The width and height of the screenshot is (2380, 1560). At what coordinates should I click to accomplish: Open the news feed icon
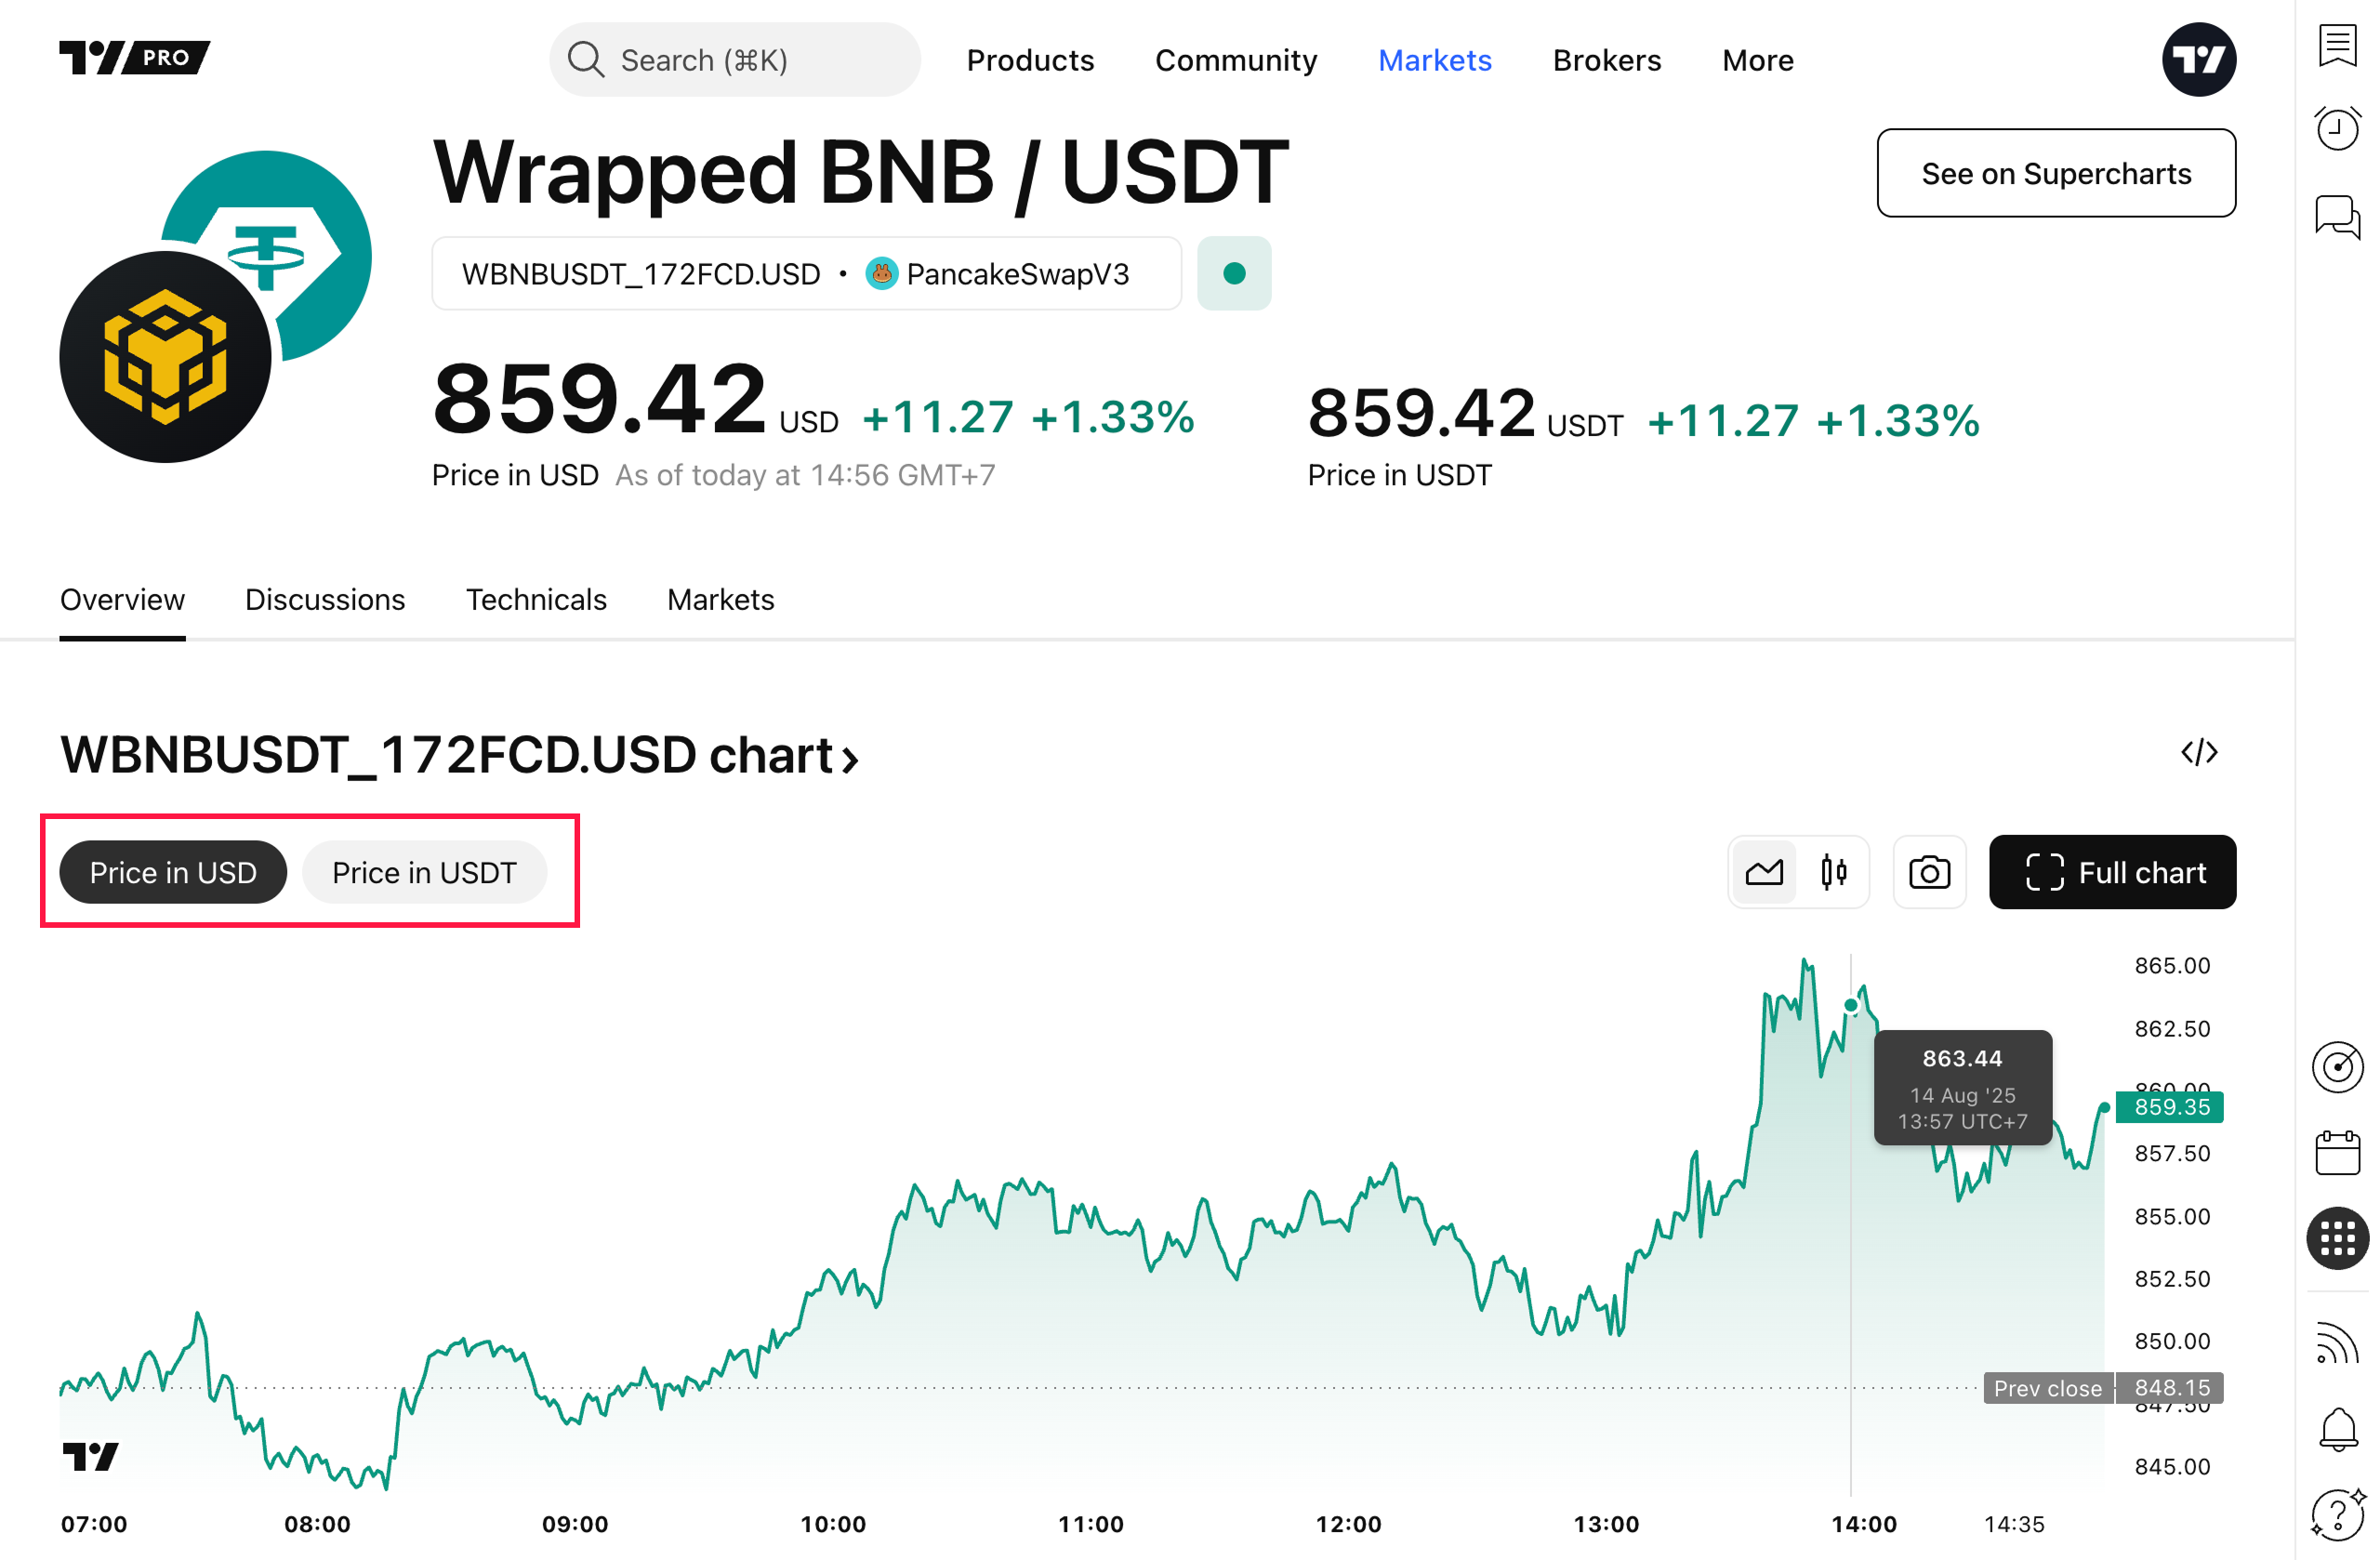click(2337, 1342)
